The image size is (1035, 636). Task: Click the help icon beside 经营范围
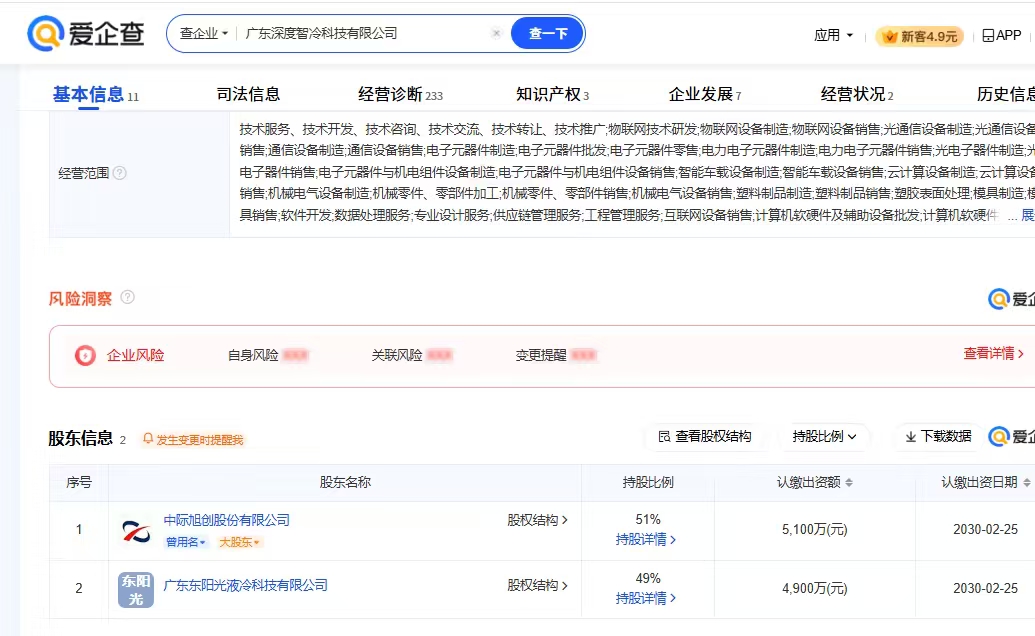pos(119,173)
